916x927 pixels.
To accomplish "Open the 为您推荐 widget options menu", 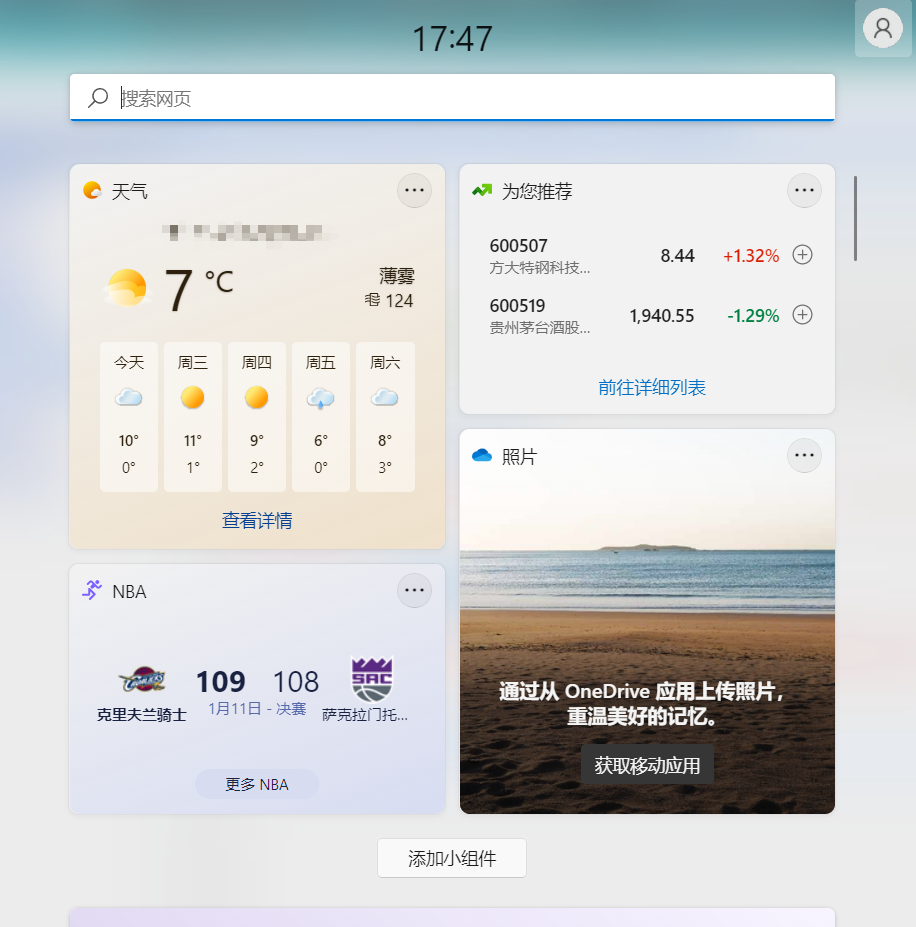I will [x=804, y=190].
